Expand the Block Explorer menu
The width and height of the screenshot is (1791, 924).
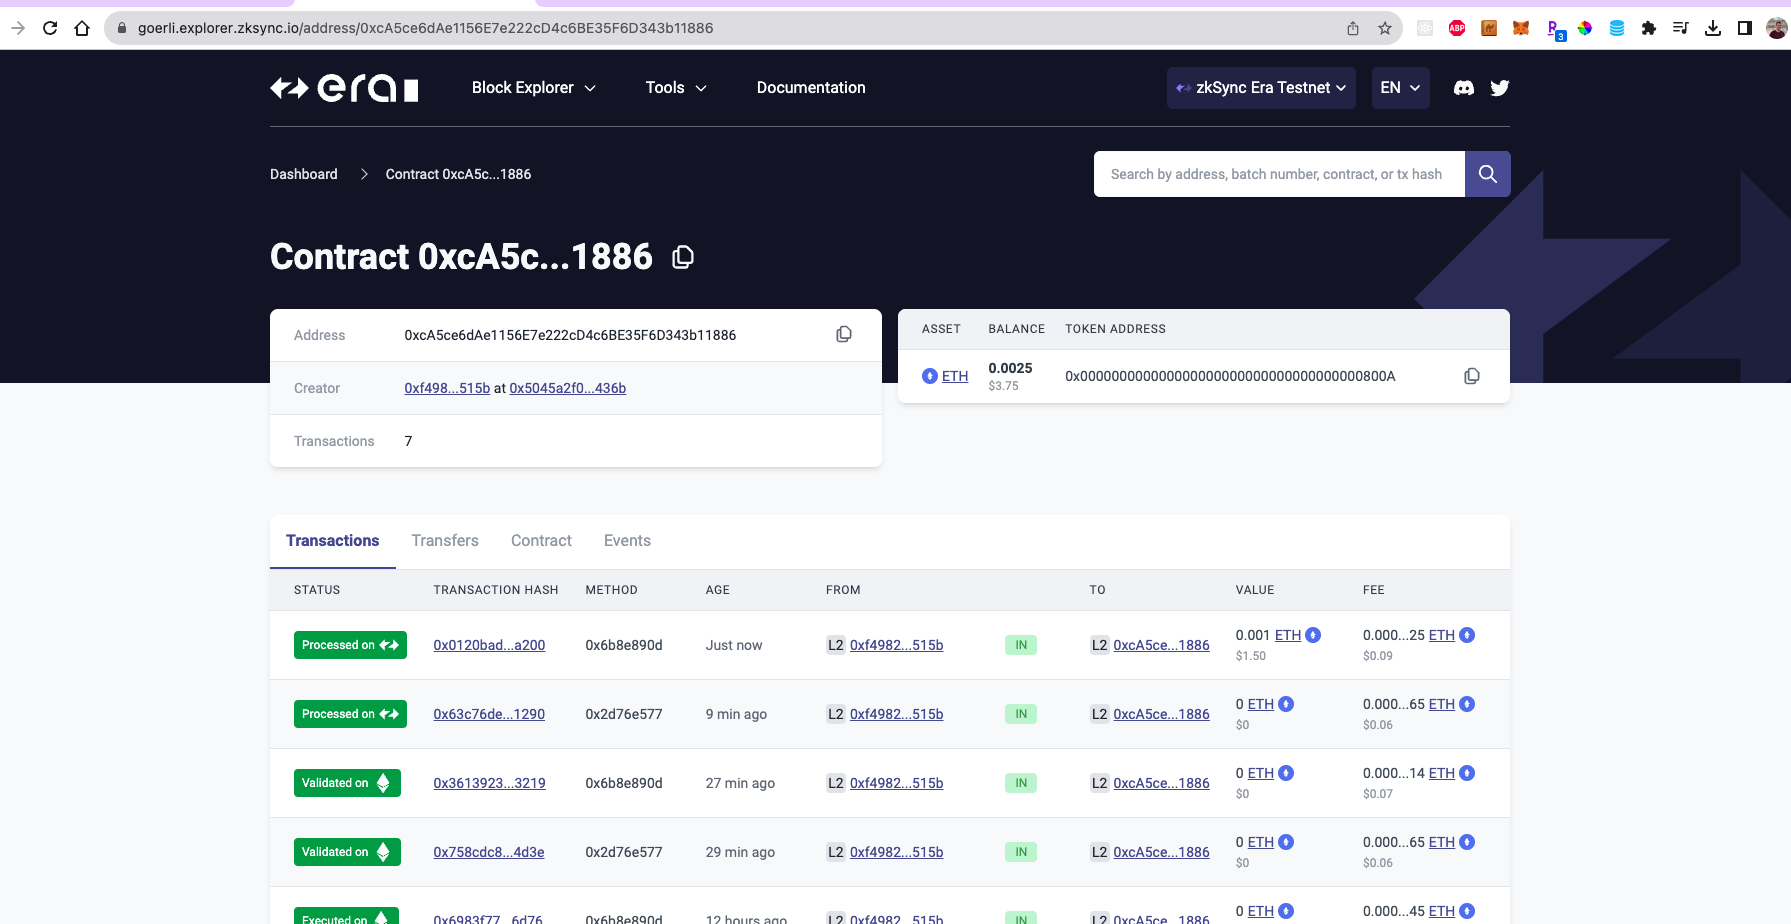[534, 88]
